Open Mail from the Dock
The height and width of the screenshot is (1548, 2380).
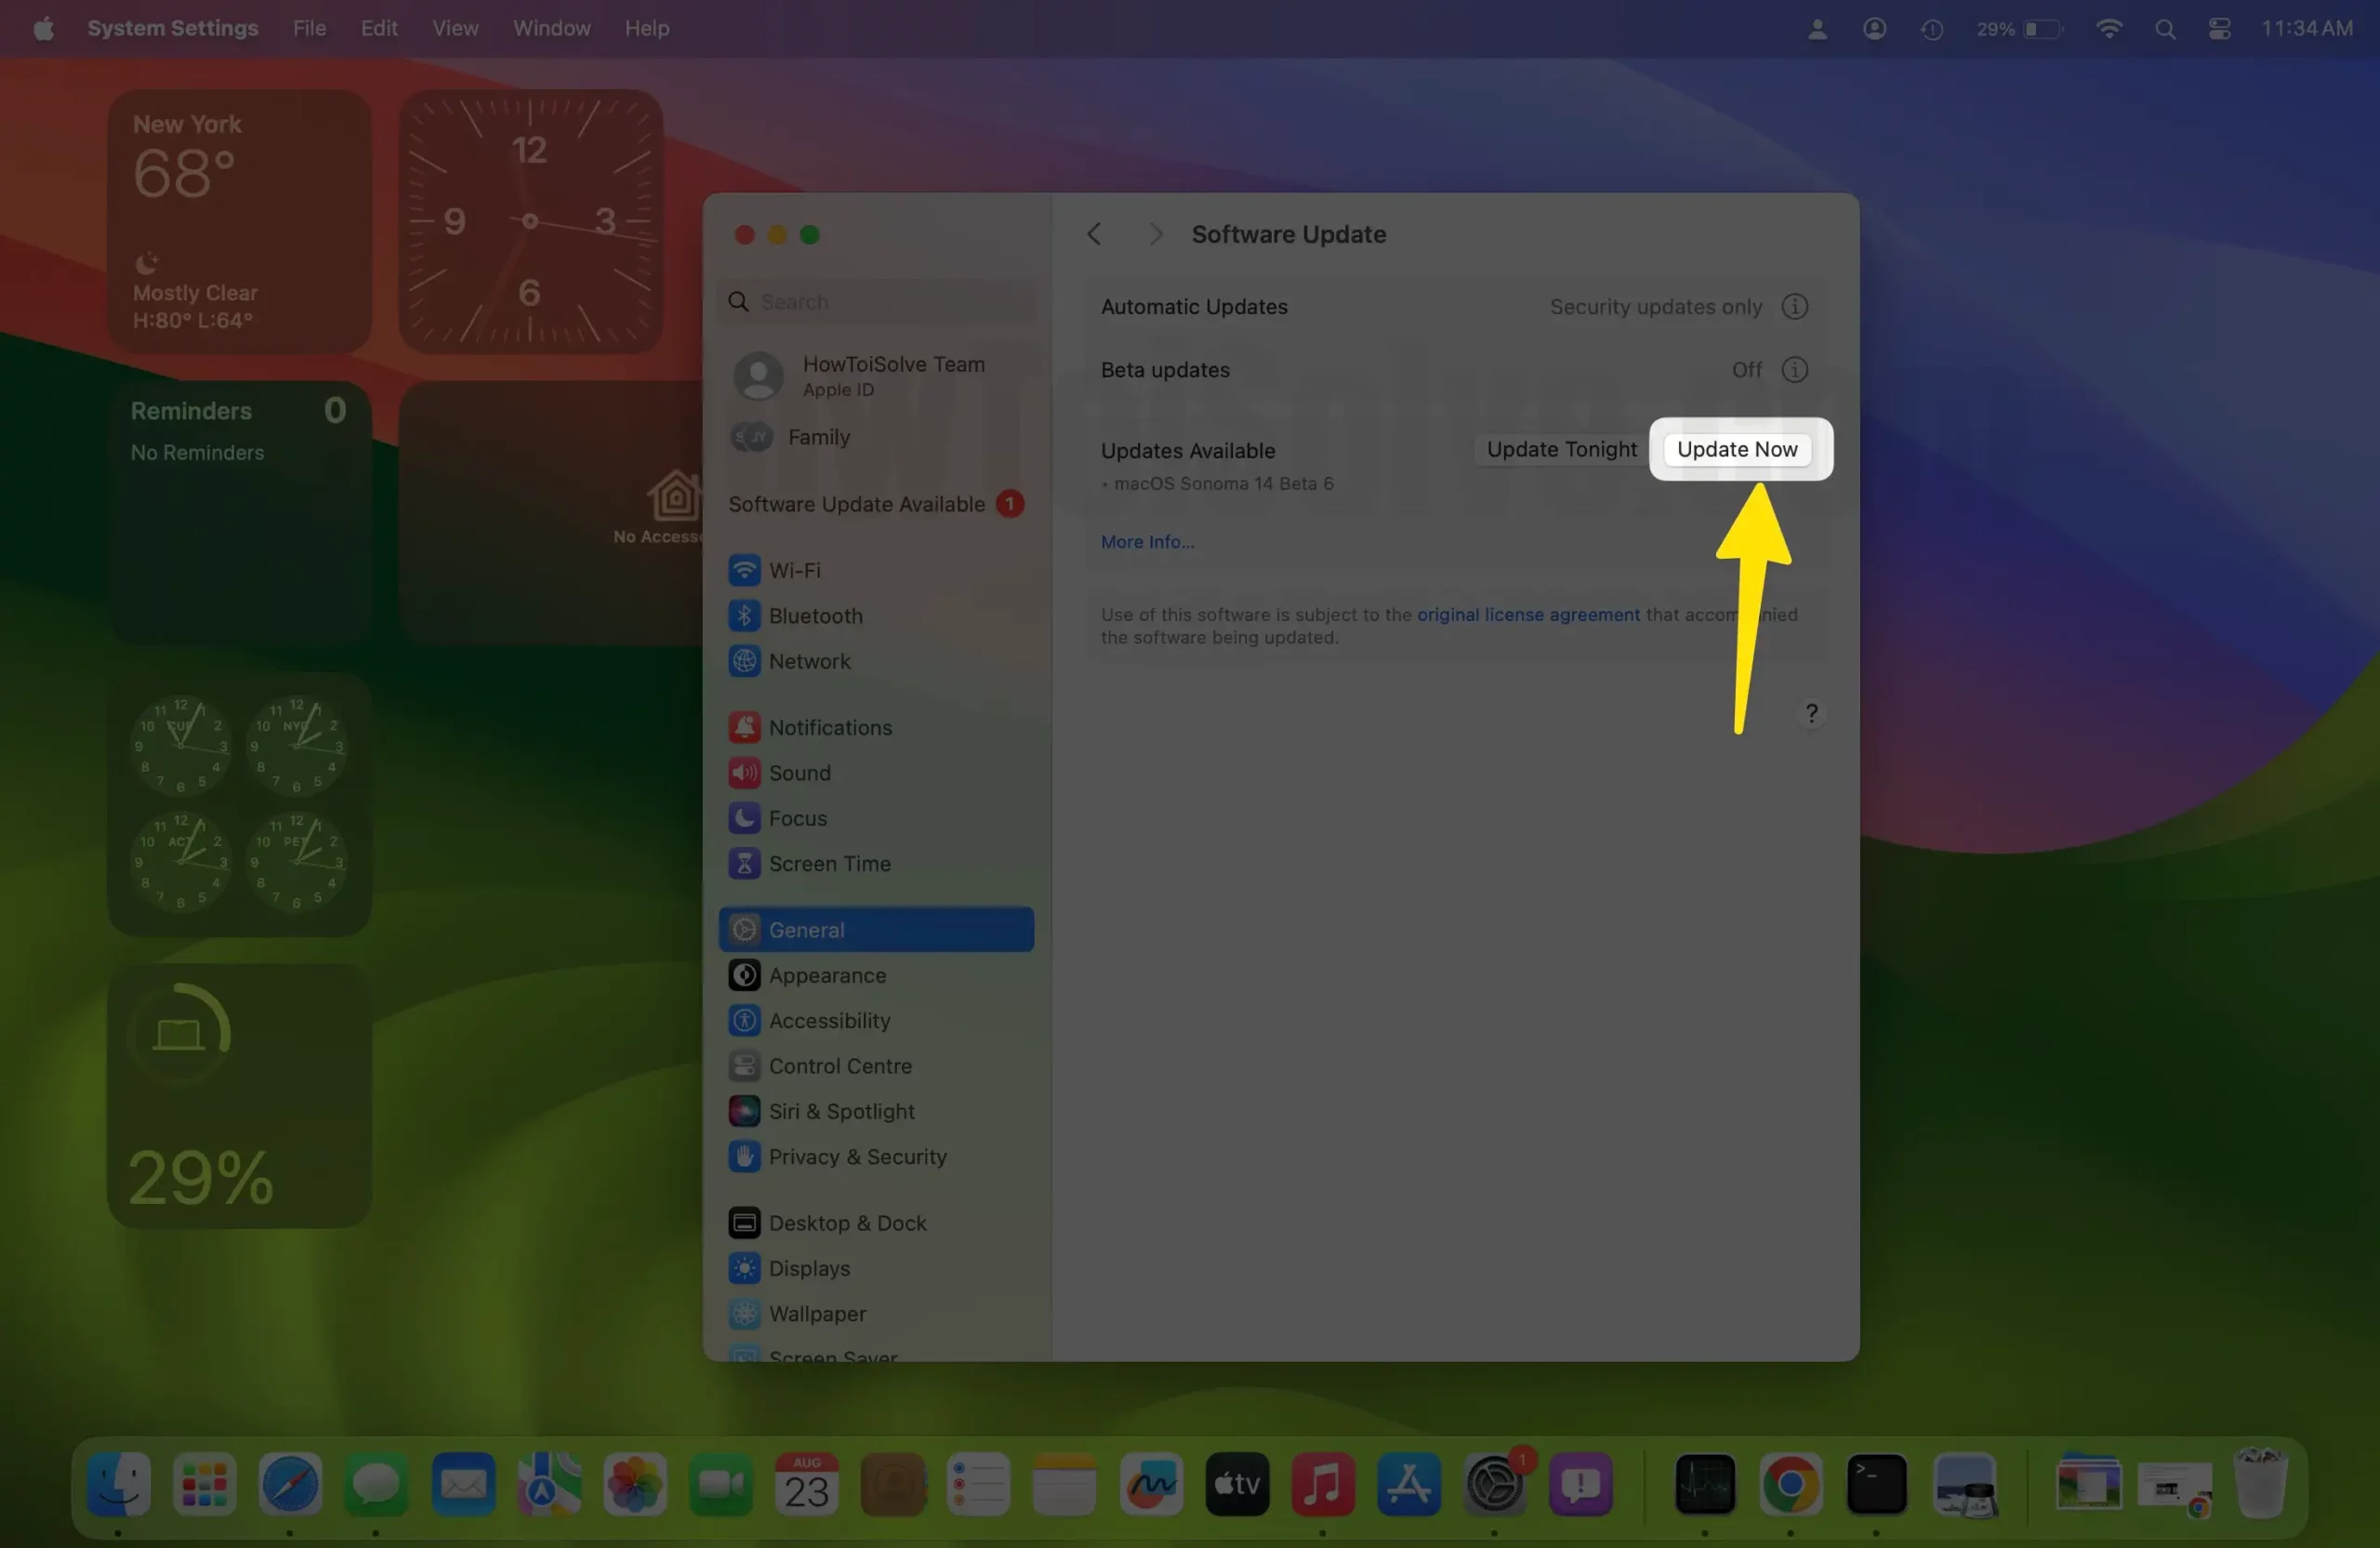463,1483
